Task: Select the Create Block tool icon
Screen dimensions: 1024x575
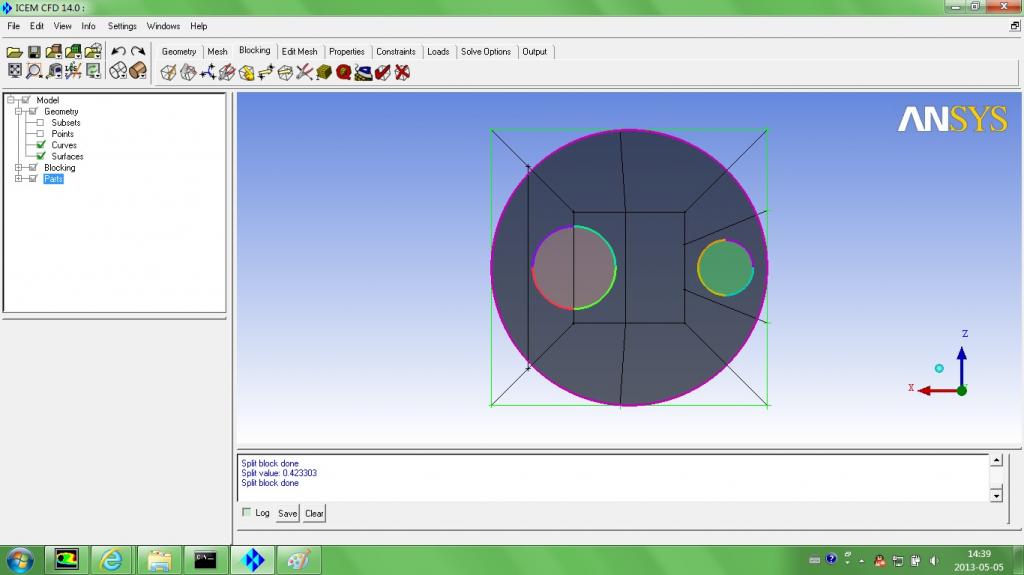Action: (x=168, y=72)
